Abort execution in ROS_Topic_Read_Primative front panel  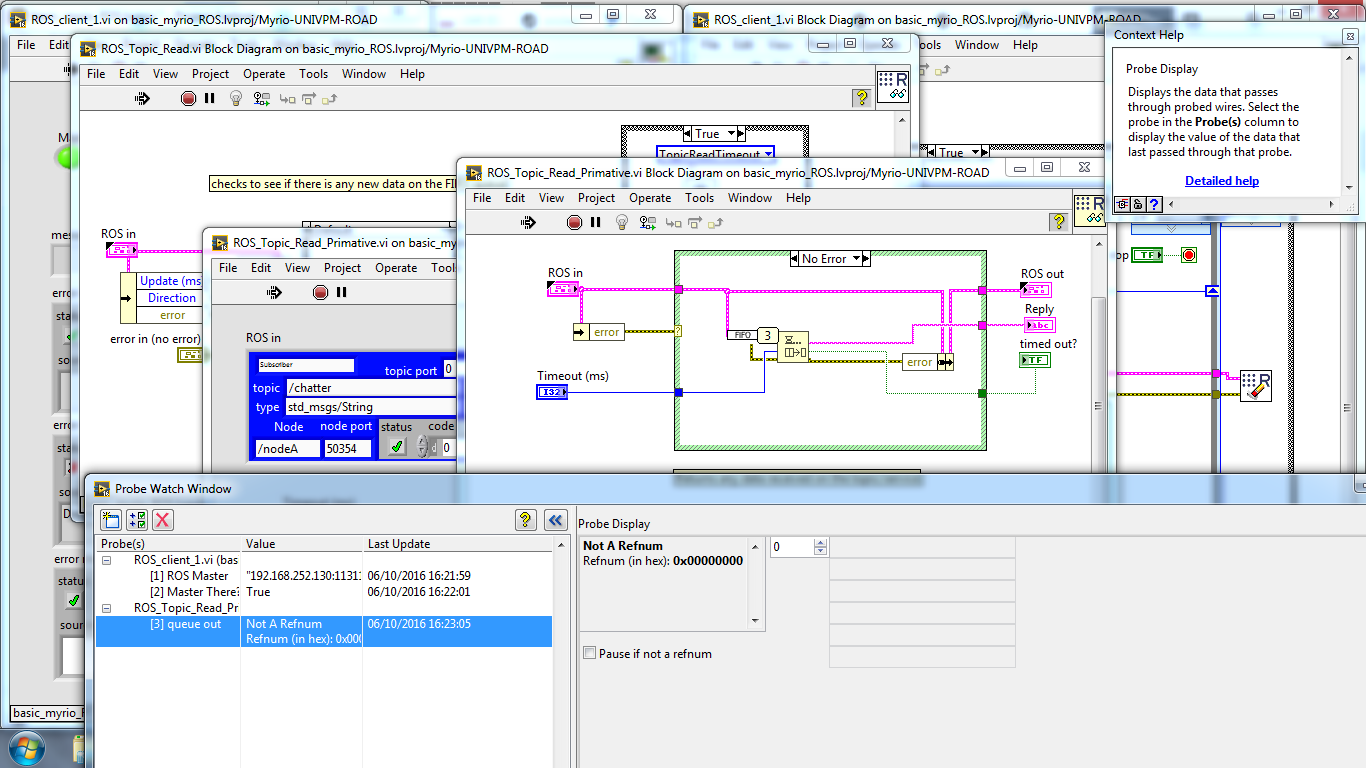320,292
